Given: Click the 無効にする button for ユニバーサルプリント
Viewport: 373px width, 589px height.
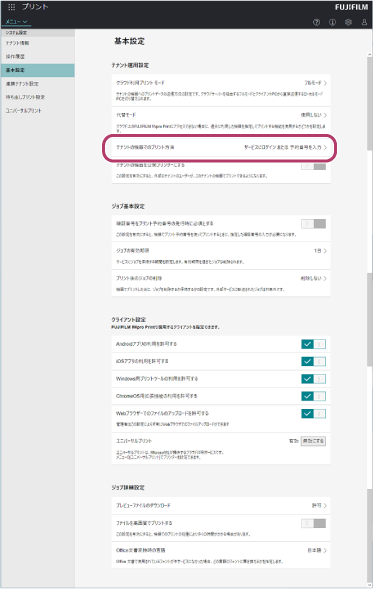Looking at the screenshot, I should click(x=313, y=441).
